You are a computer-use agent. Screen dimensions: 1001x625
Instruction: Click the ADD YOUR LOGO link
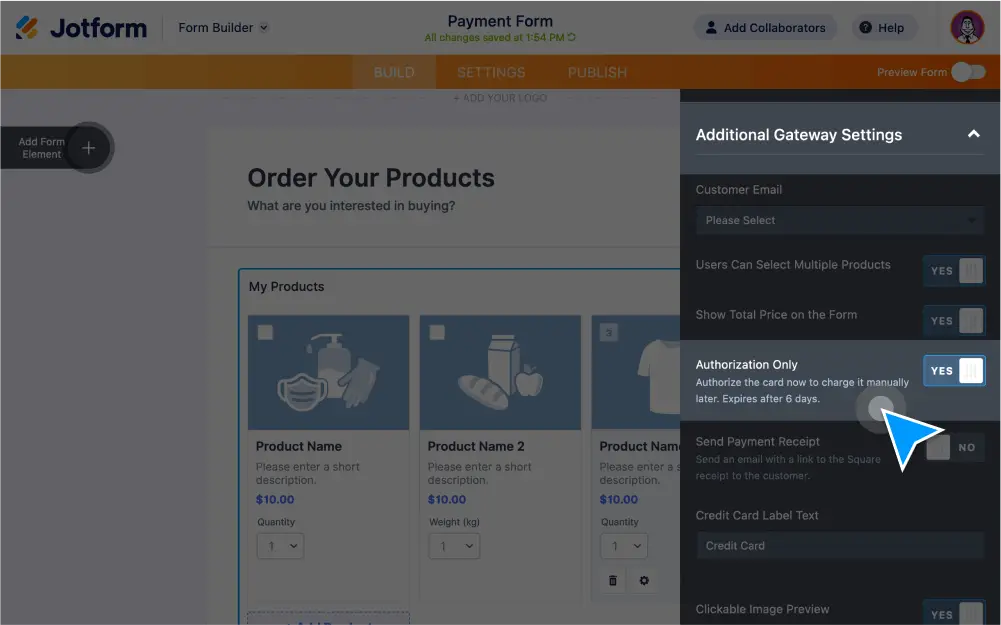pos(499,98)
